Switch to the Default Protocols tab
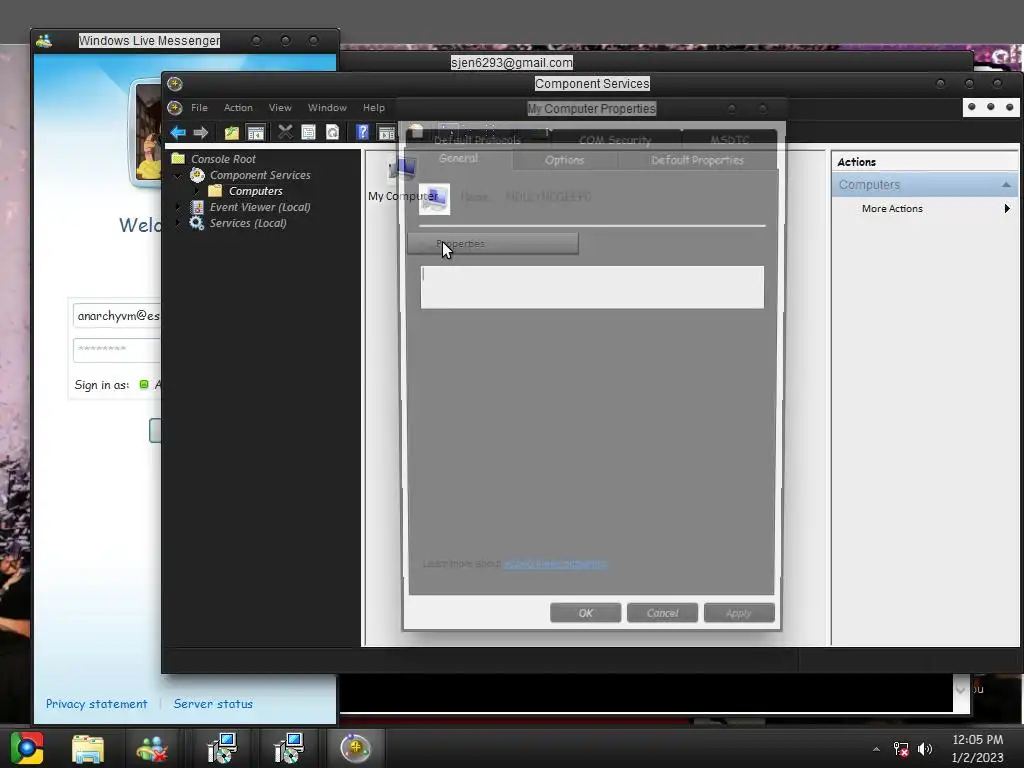 pos(477,140)
